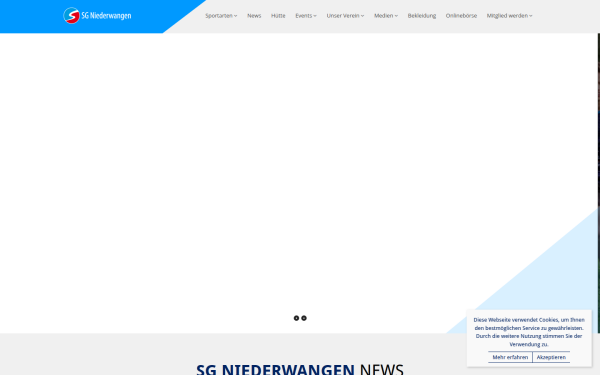600x375 pixels.
Task: Click the SG NIEDERWANGEN NEWS heading
Action: (300, 369)
